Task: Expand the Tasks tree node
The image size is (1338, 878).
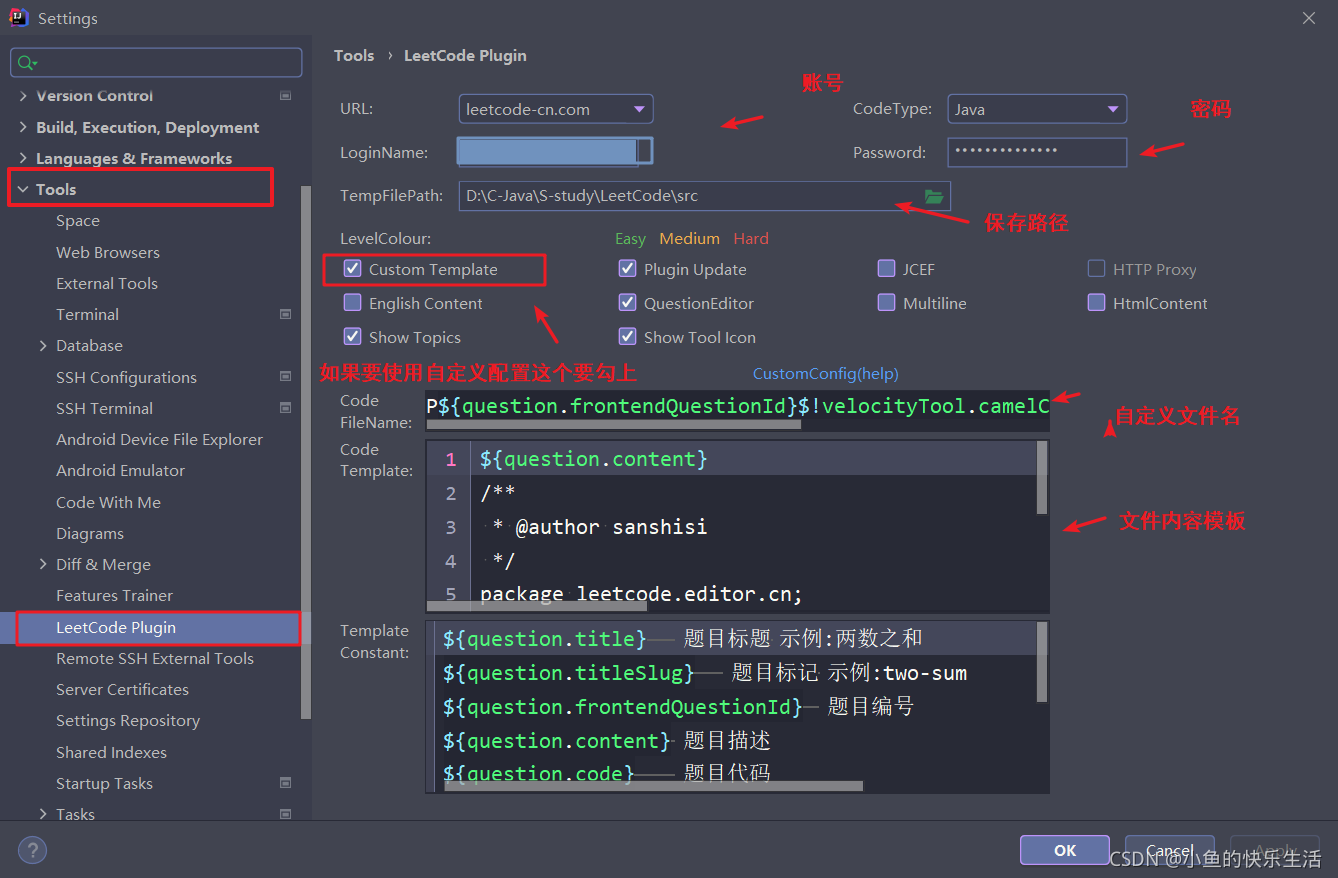Action: click(43, 814)
